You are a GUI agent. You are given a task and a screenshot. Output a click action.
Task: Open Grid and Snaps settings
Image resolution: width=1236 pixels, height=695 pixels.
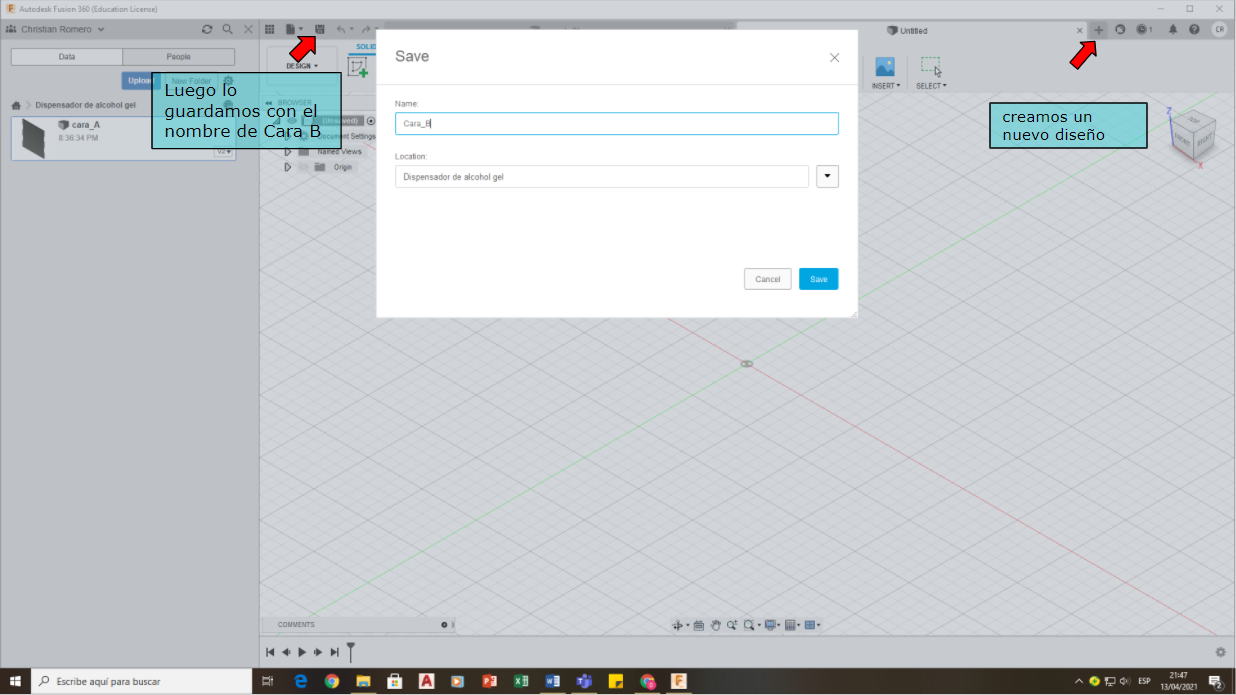pos(791,625)
